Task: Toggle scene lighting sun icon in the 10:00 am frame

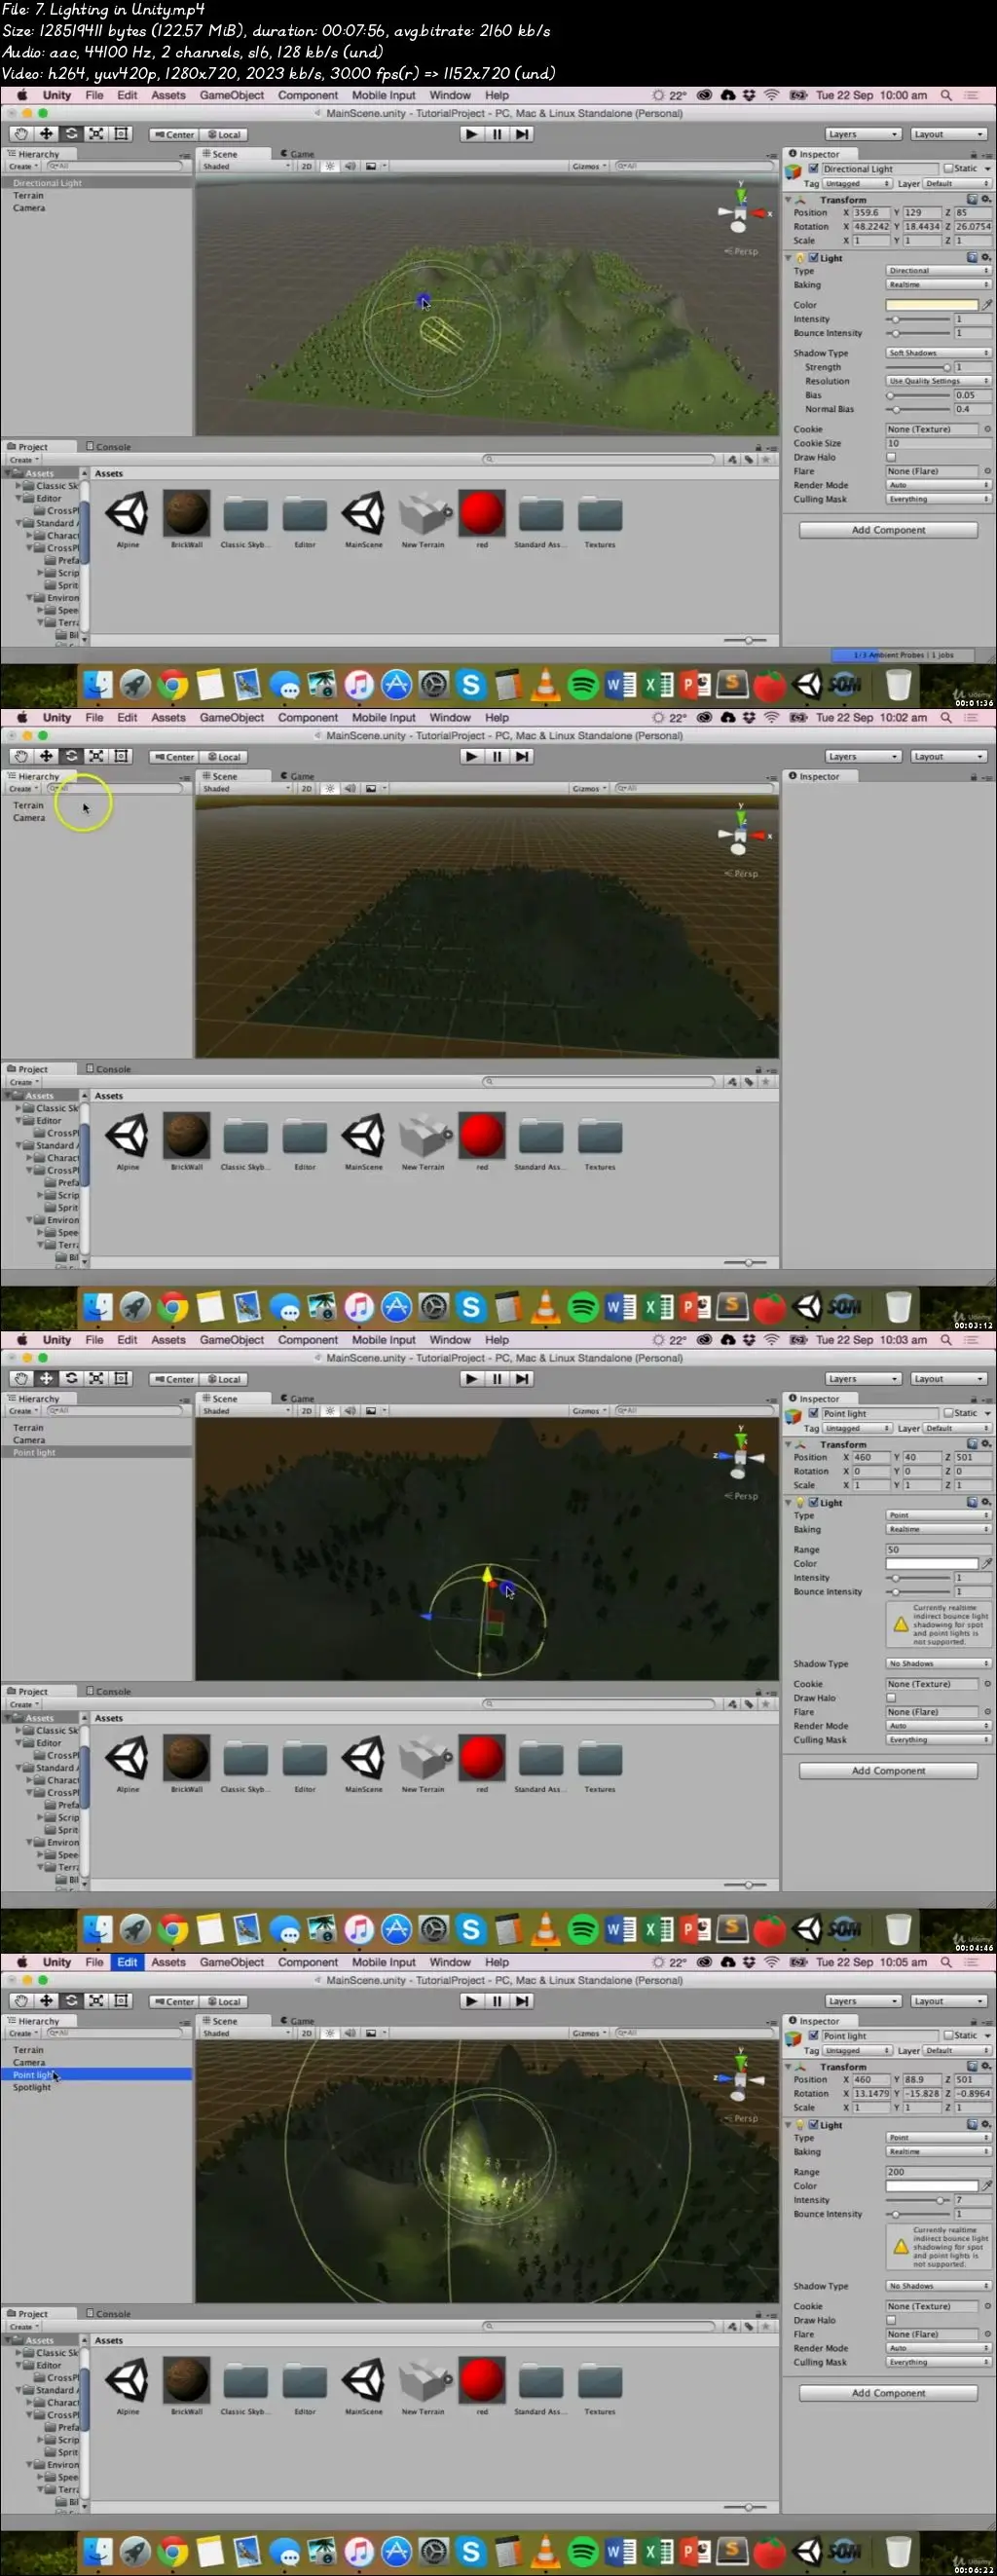Action: coord(330,166)
